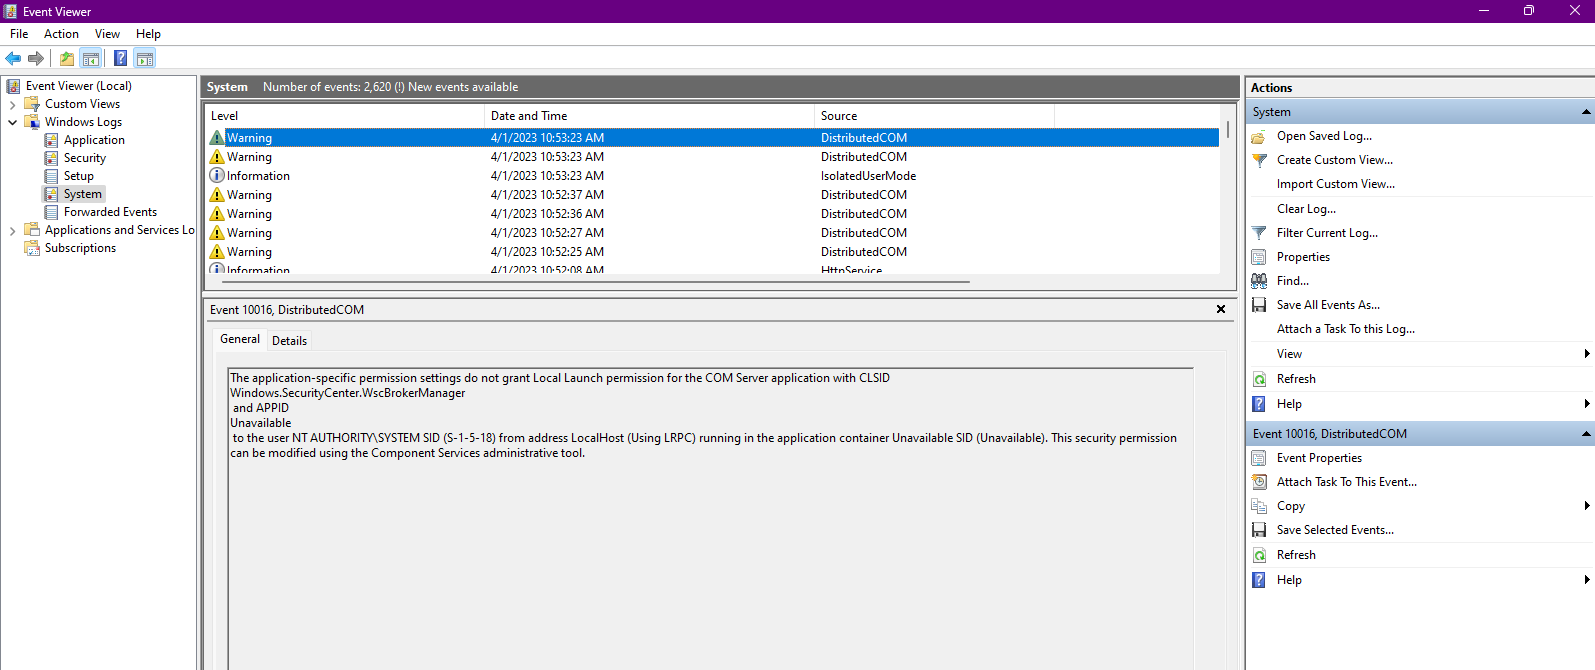1595x670 pixels.
Task: Open the Action menu
Action: pyautogui.click(x=61, y=34)
